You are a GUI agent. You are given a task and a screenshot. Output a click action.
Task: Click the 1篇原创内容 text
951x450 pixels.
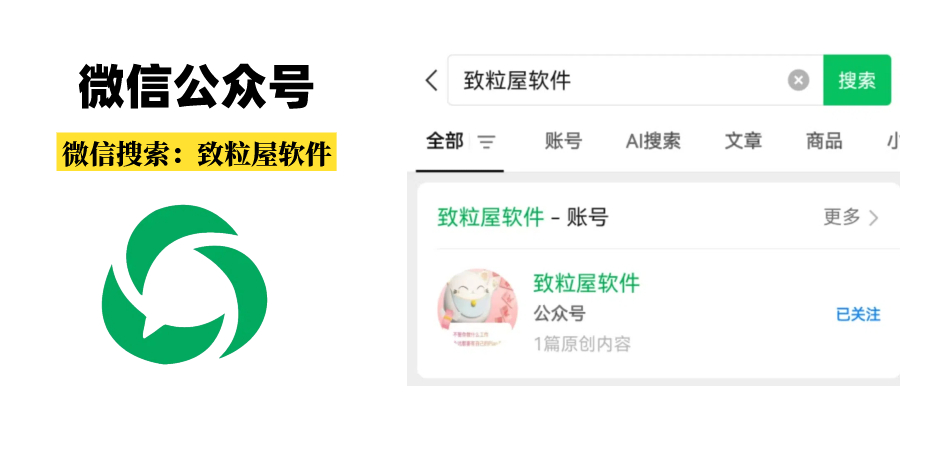click(x=582, y=344)
